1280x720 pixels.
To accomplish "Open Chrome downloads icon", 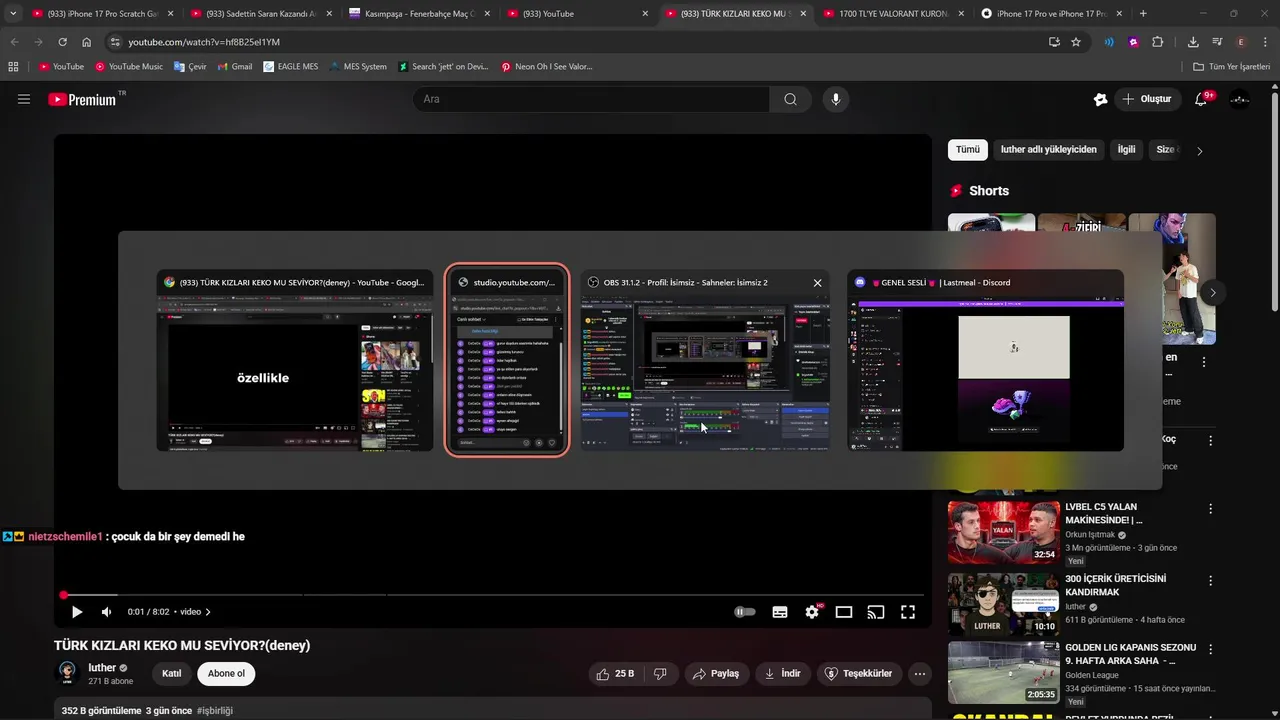I will [x=1193, y=42].
